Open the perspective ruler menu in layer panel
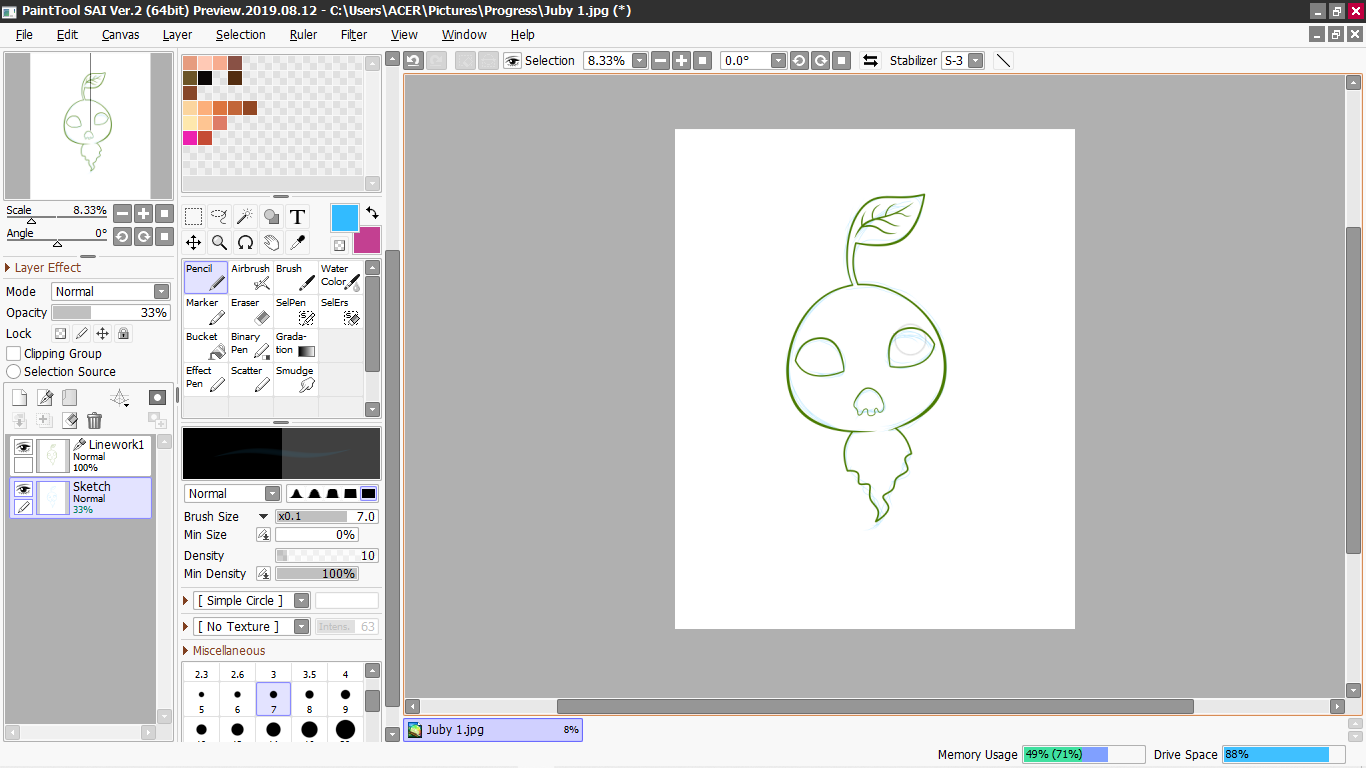The height and width of the screenshot is (768, 1366). [x=119, y=398]
